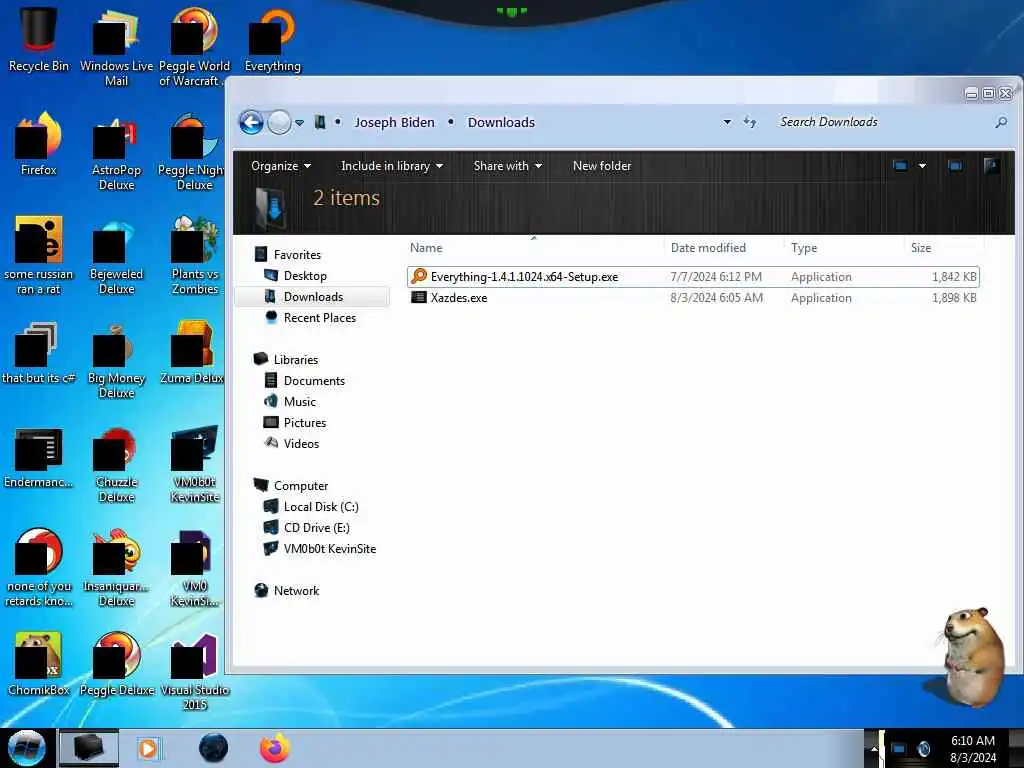Open the Recycle Bin desktop icon
The image size is (1024, 768).
point(39,39)
